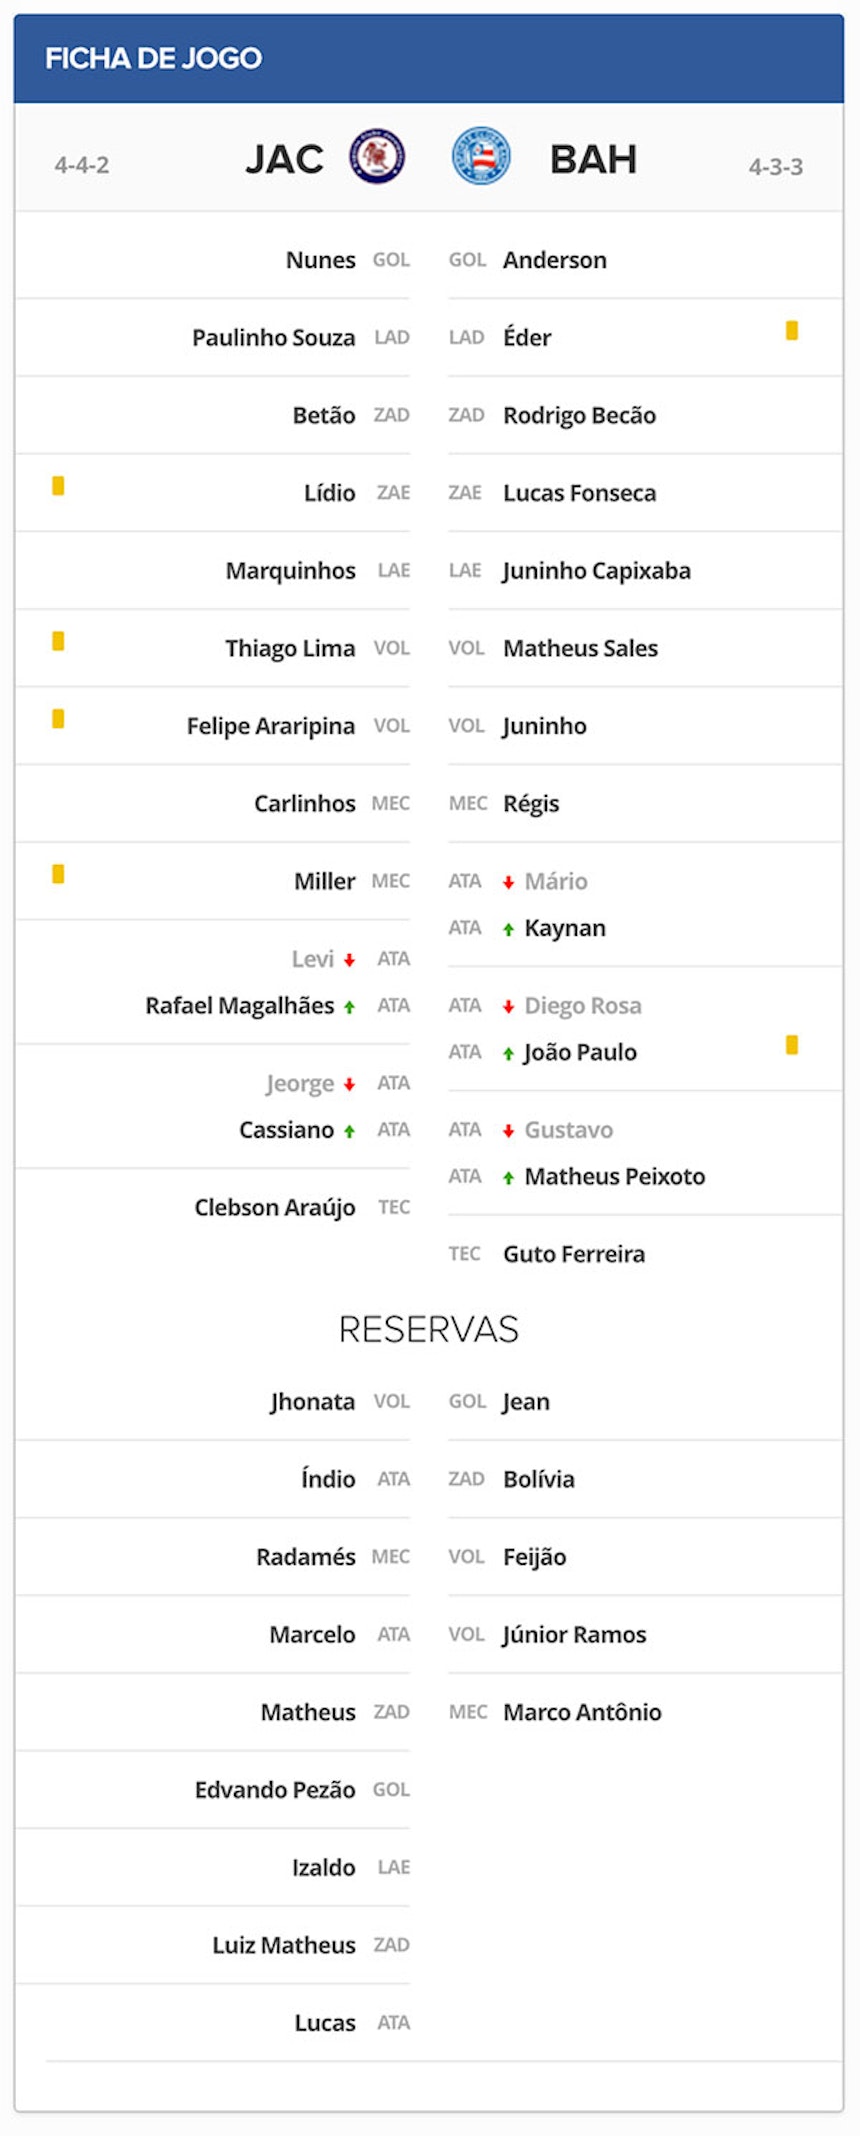
Task: Open the Reservas section heading
Action: tap(429, 1329)
